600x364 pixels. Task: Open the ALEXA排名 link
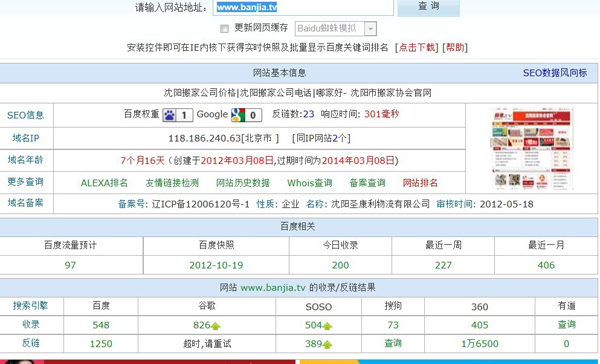coord(104,183)
